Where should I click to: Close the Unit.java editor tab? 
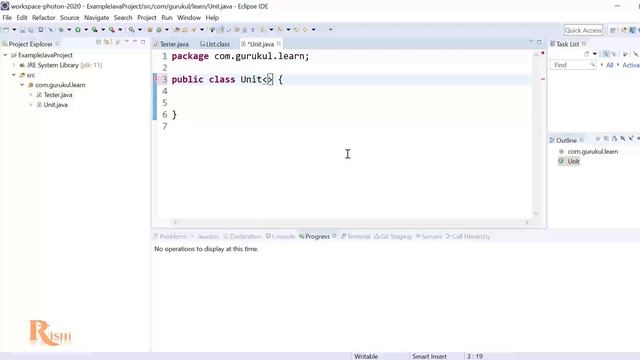click(x=279, y=44)
